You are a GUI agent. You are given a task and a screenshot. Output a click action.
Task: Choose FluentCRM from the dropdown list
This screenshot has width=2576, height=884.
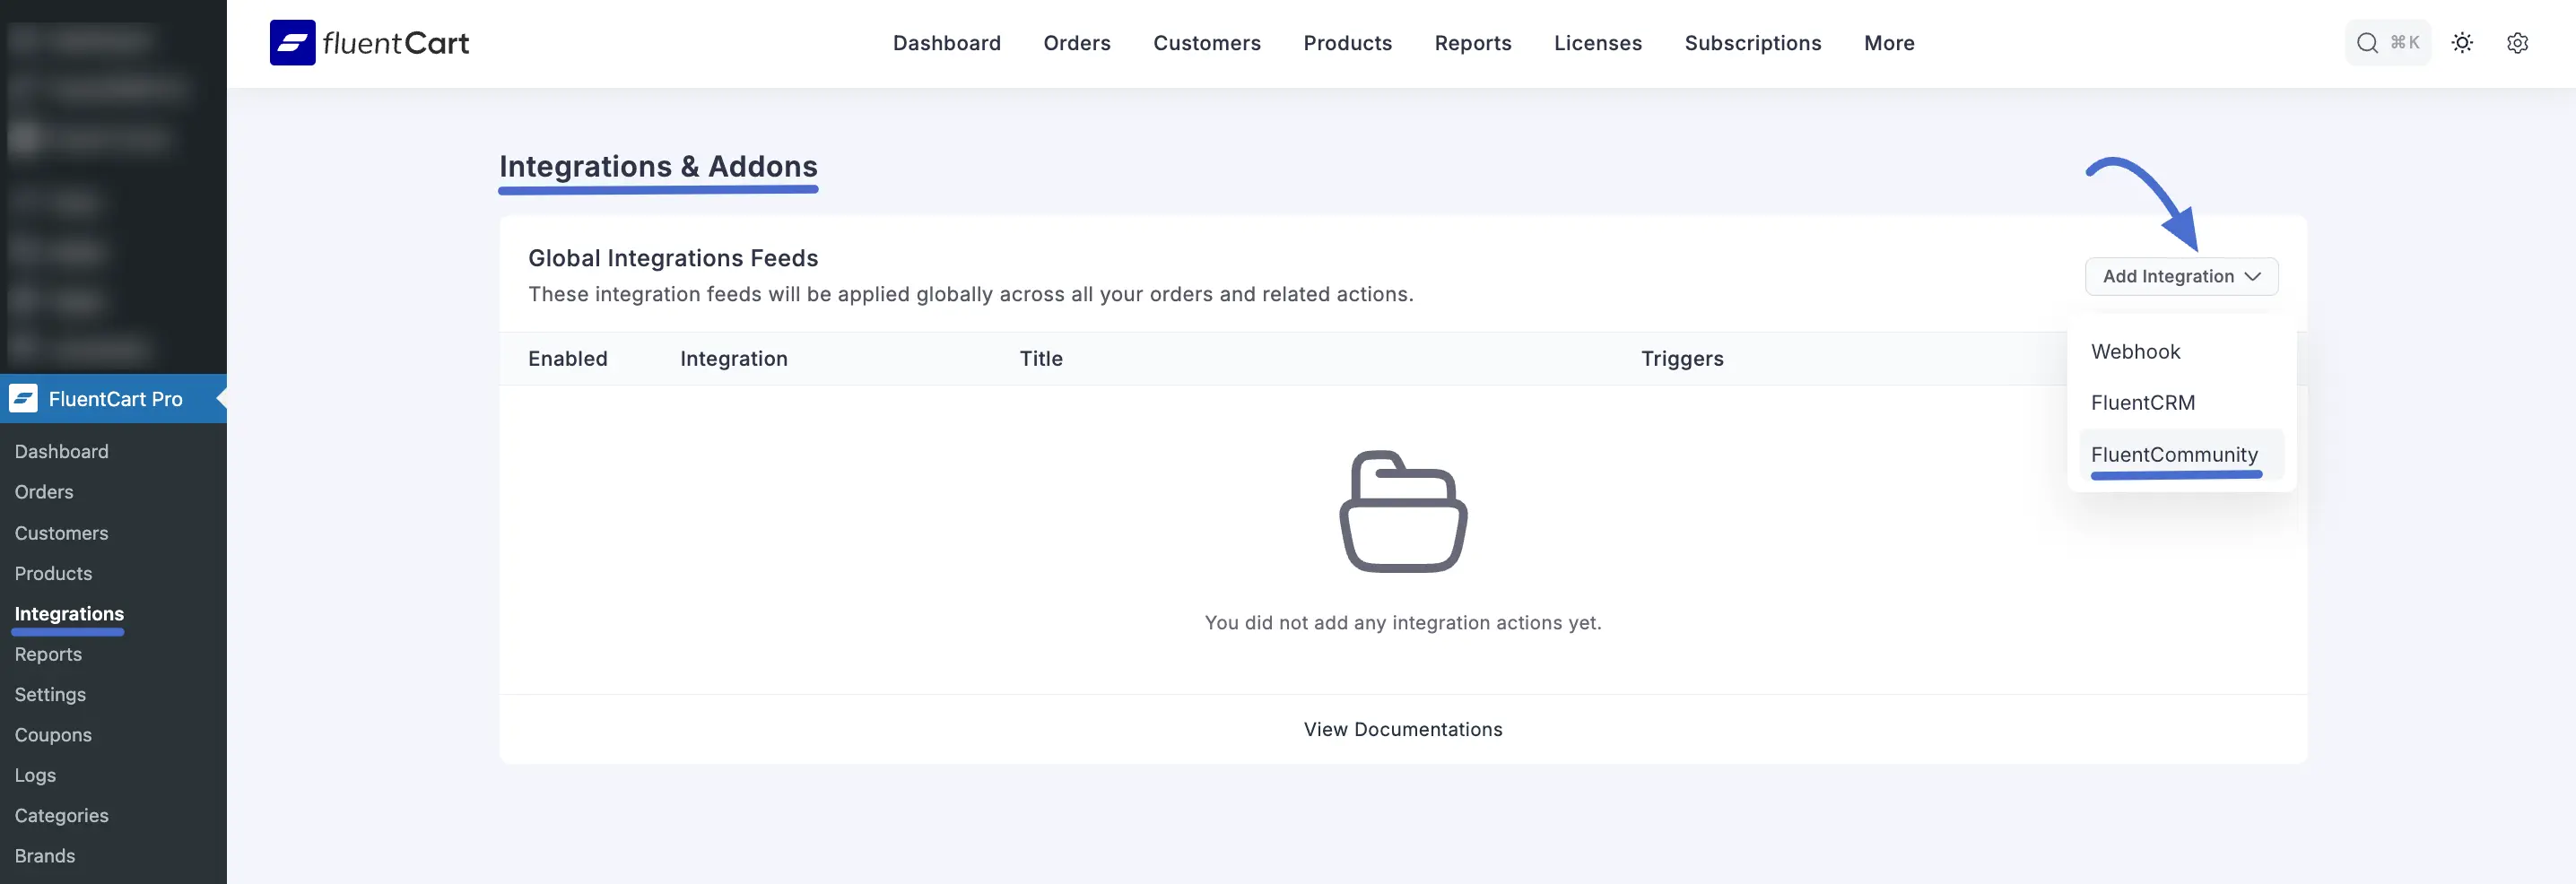(2143, 402)
